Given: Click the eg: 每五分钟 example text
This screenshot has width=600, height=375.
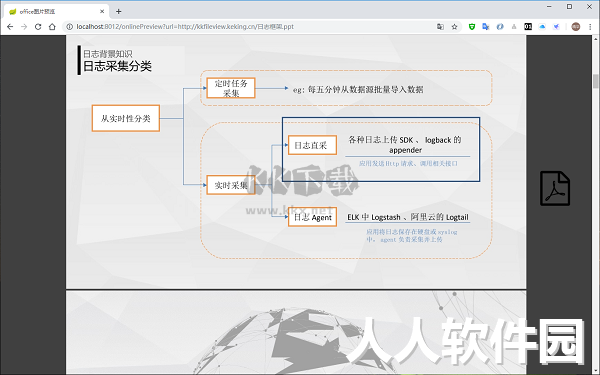Looking at the screenshot, I should pyautogui.click(x=358, y=90).
